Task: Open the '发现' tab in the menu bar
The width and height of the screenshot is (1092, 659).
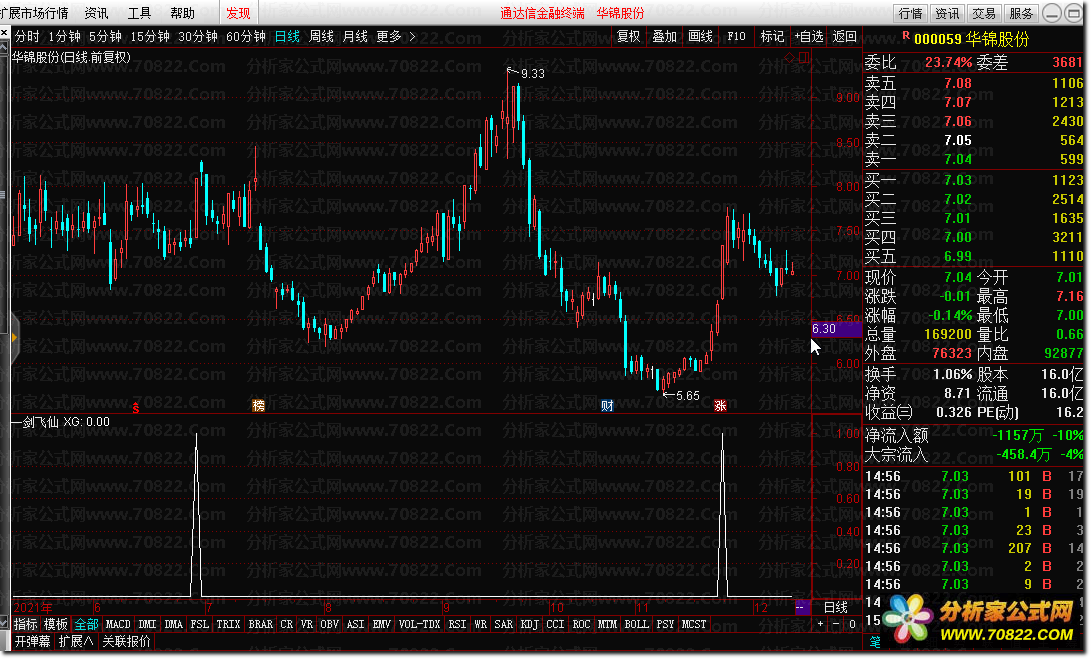Action: point(238,13)
